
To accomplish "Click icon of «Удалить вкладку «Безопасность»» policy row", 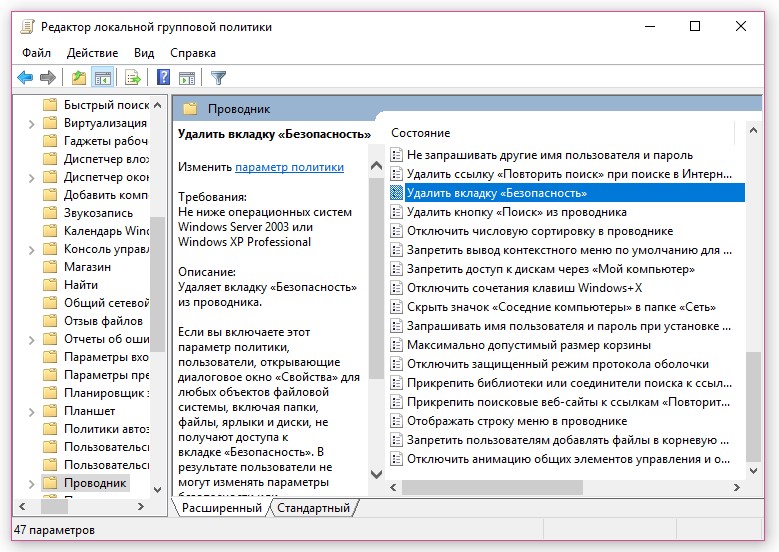I will 396,193.
